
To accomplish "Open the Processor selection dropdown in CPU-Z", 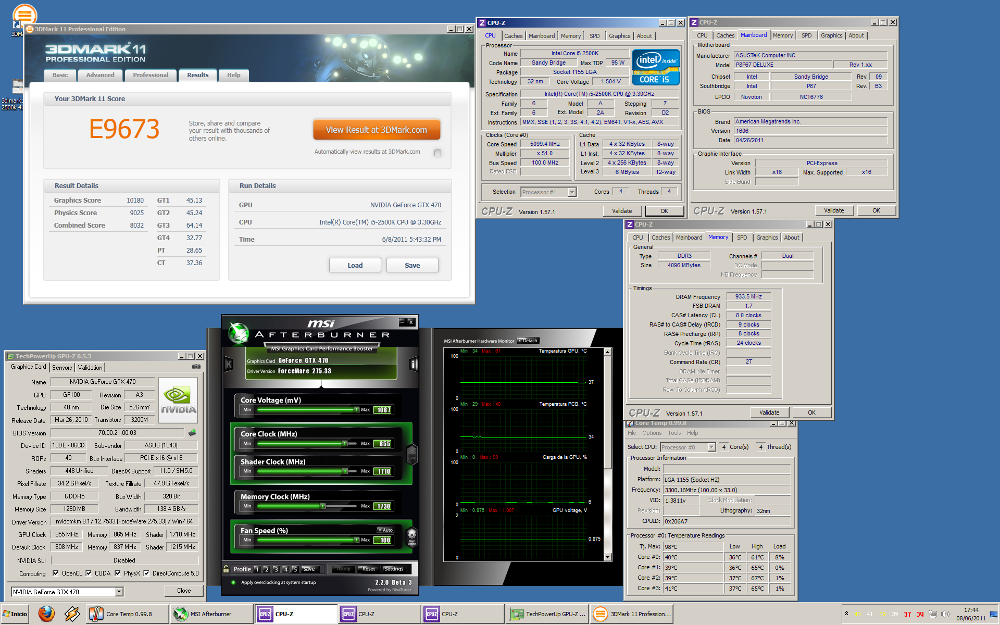I will tap(571, 192).
